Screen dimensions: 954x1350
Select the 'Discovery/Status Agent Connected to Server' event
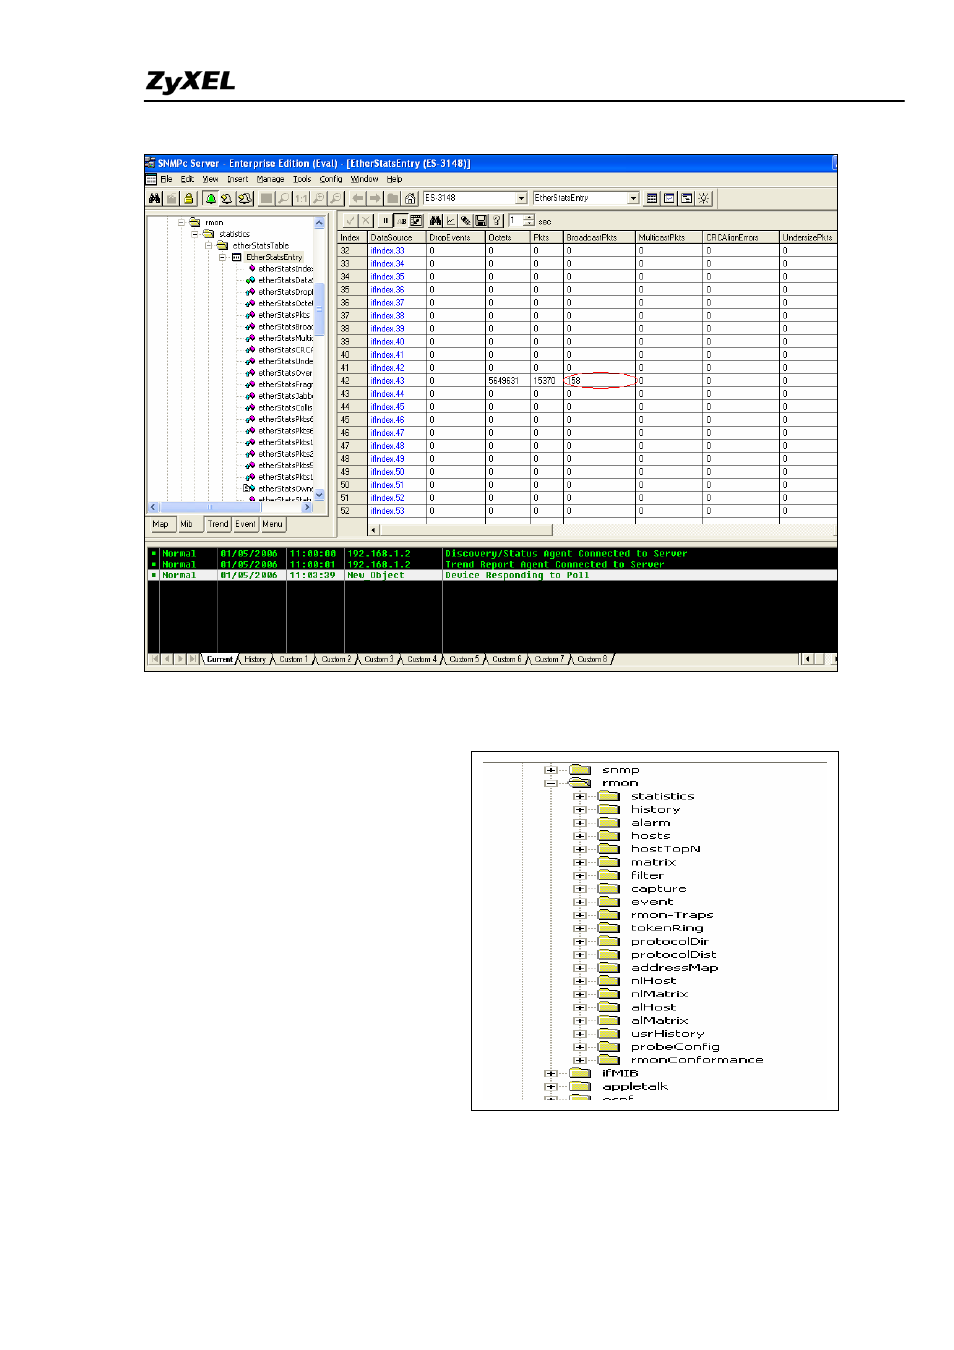point(492,553)
